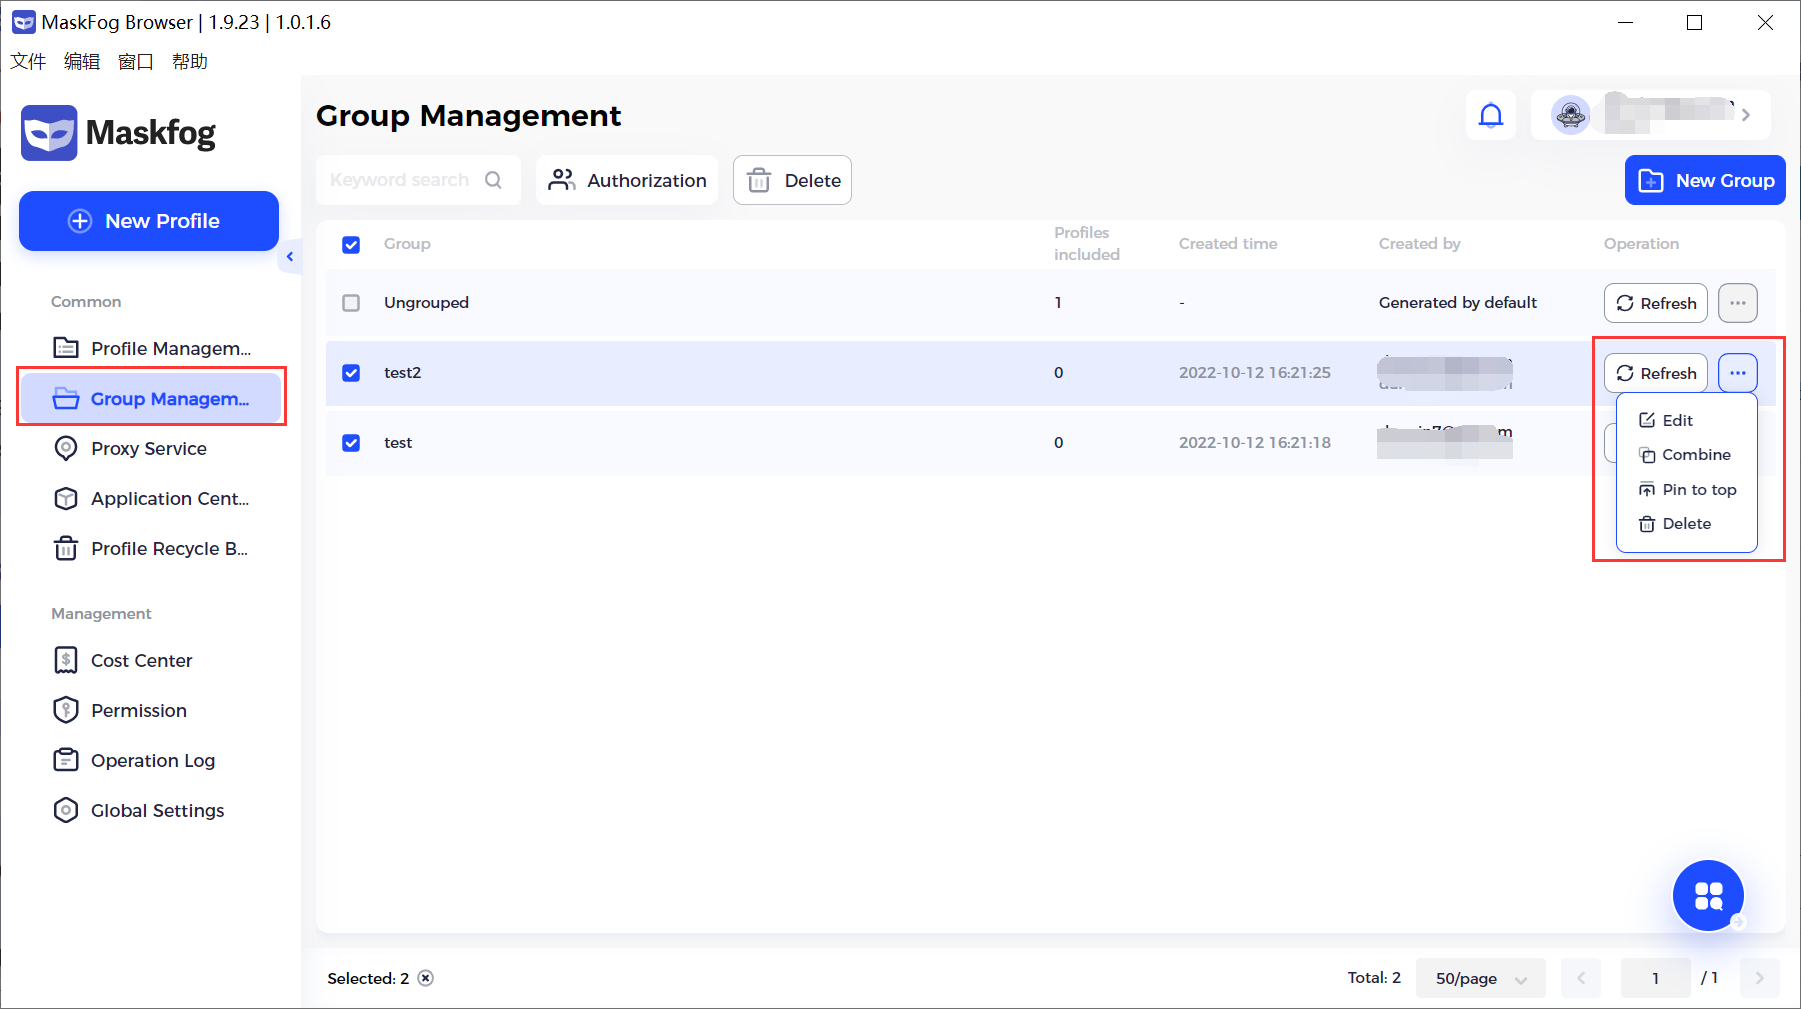Open Global Settings page
The height and width of the screenshot is (1009, 1801).
point(151,810)
